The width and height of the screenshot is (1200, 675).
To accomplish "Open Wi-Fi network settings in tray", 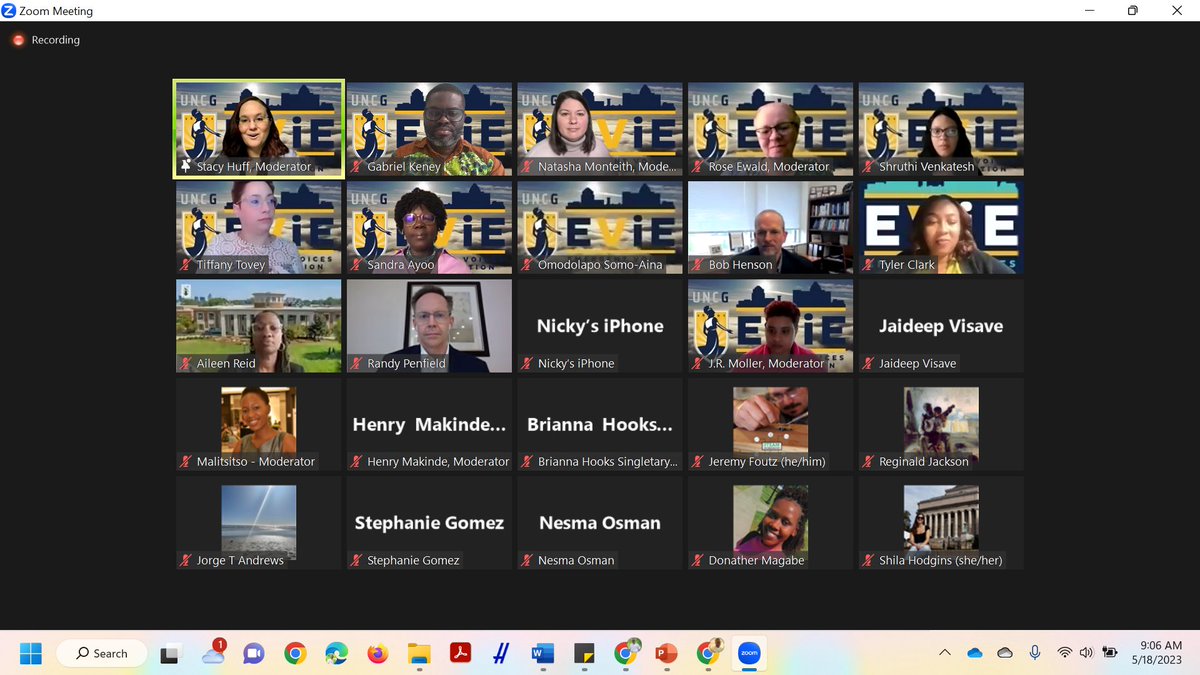I will coord(1064,653).
